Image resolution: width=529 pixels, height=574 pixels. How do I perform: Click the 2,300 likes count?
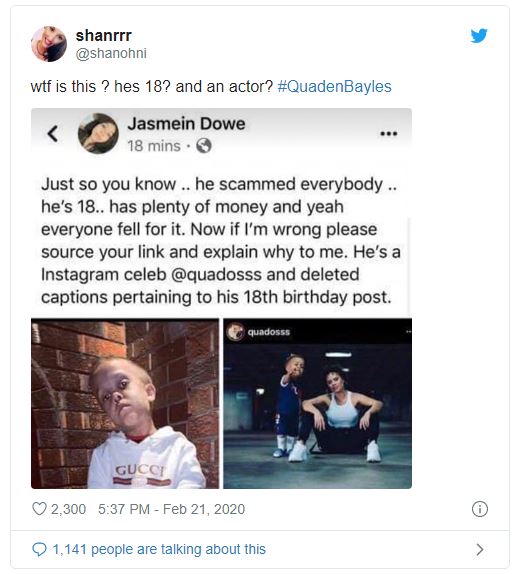point(68,509)
